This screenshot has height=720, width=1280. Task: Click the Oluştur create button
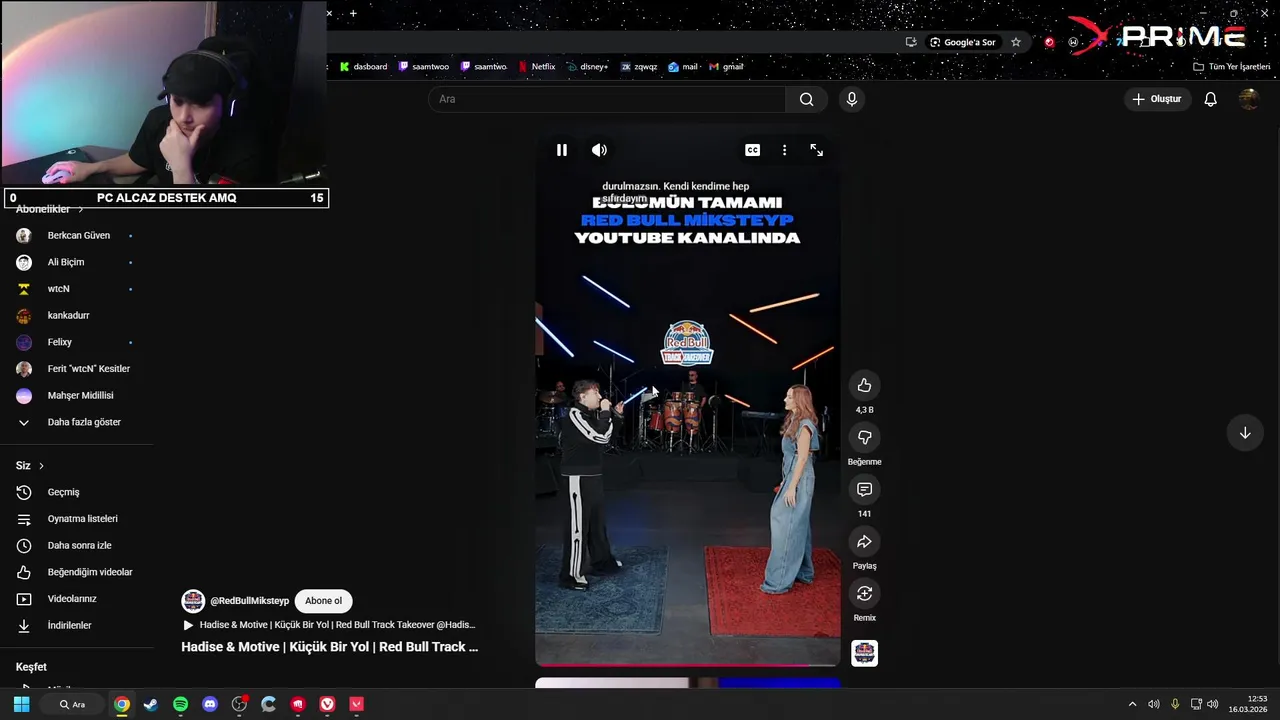[x=1157, y=99]
